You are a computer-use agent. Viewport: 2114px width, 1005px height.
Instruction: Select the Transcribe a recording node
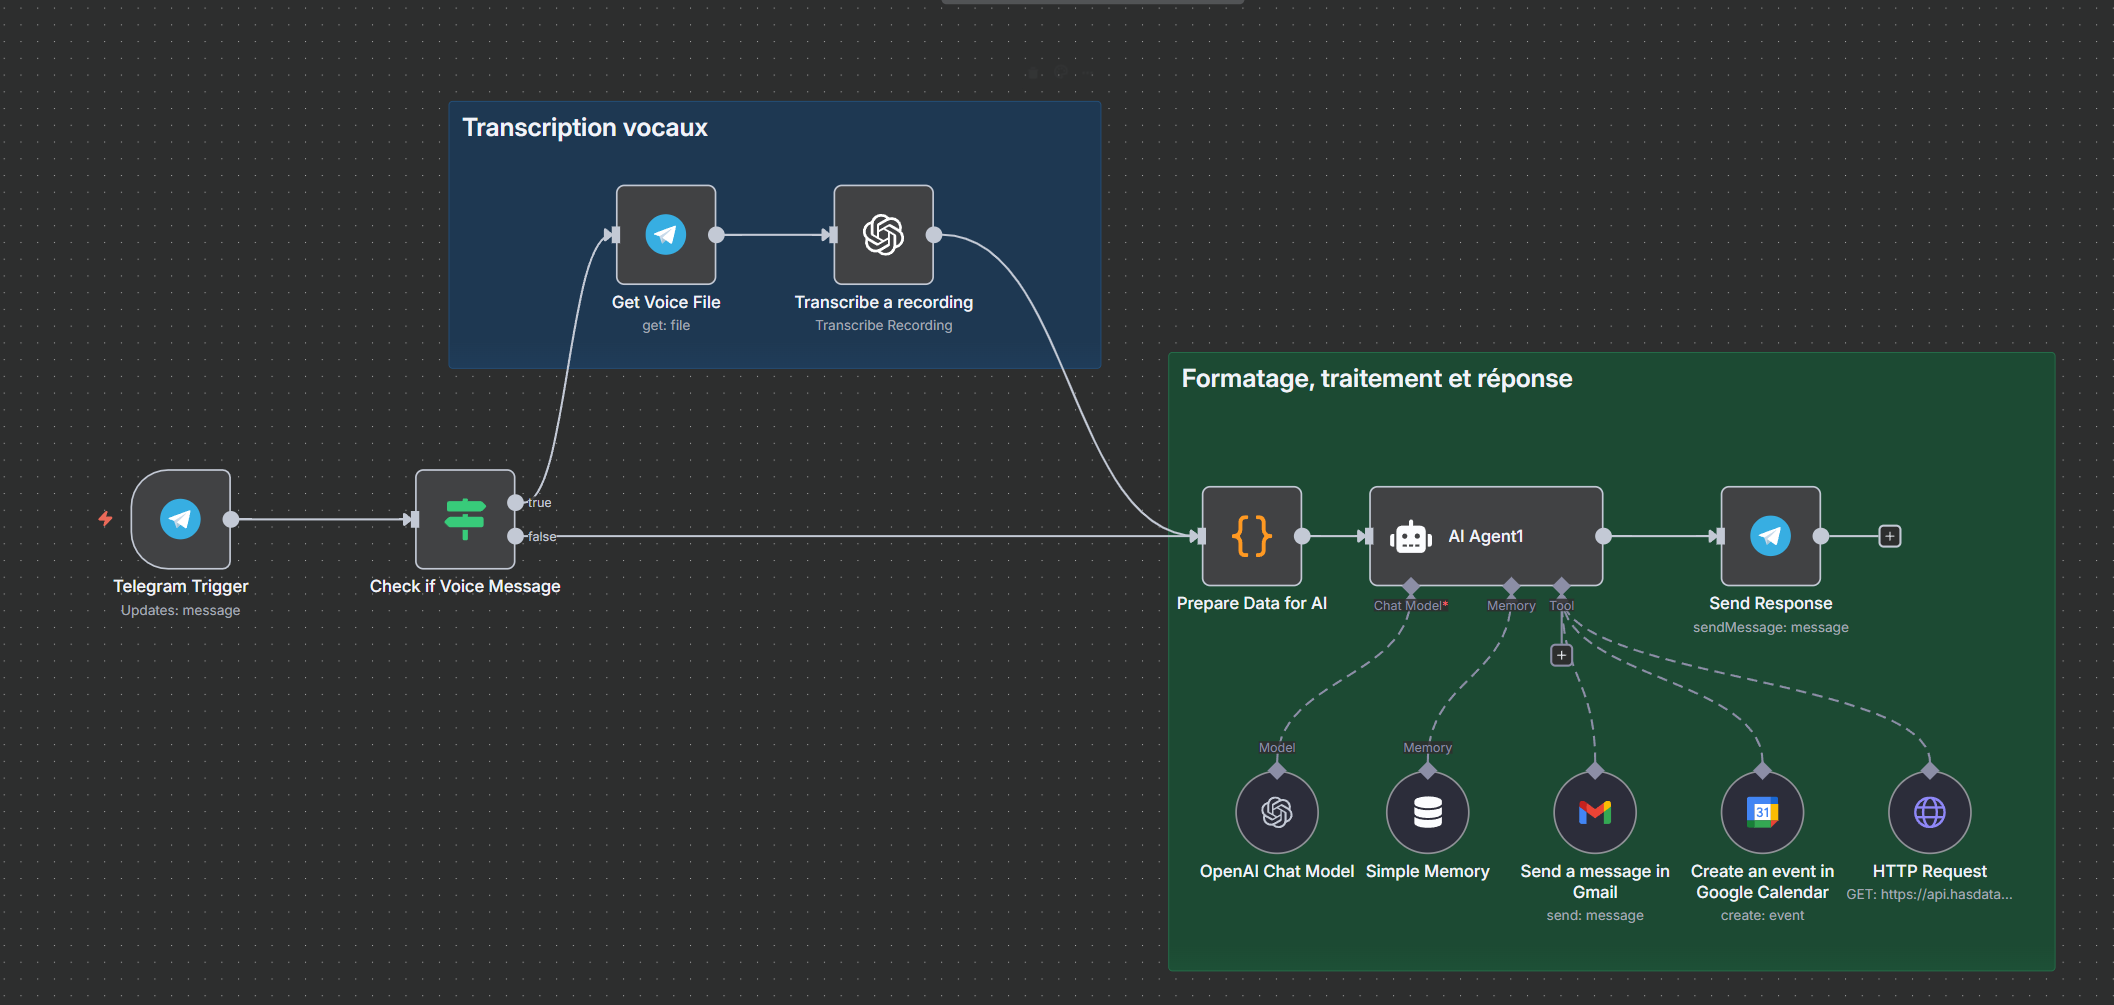point(883,235)
